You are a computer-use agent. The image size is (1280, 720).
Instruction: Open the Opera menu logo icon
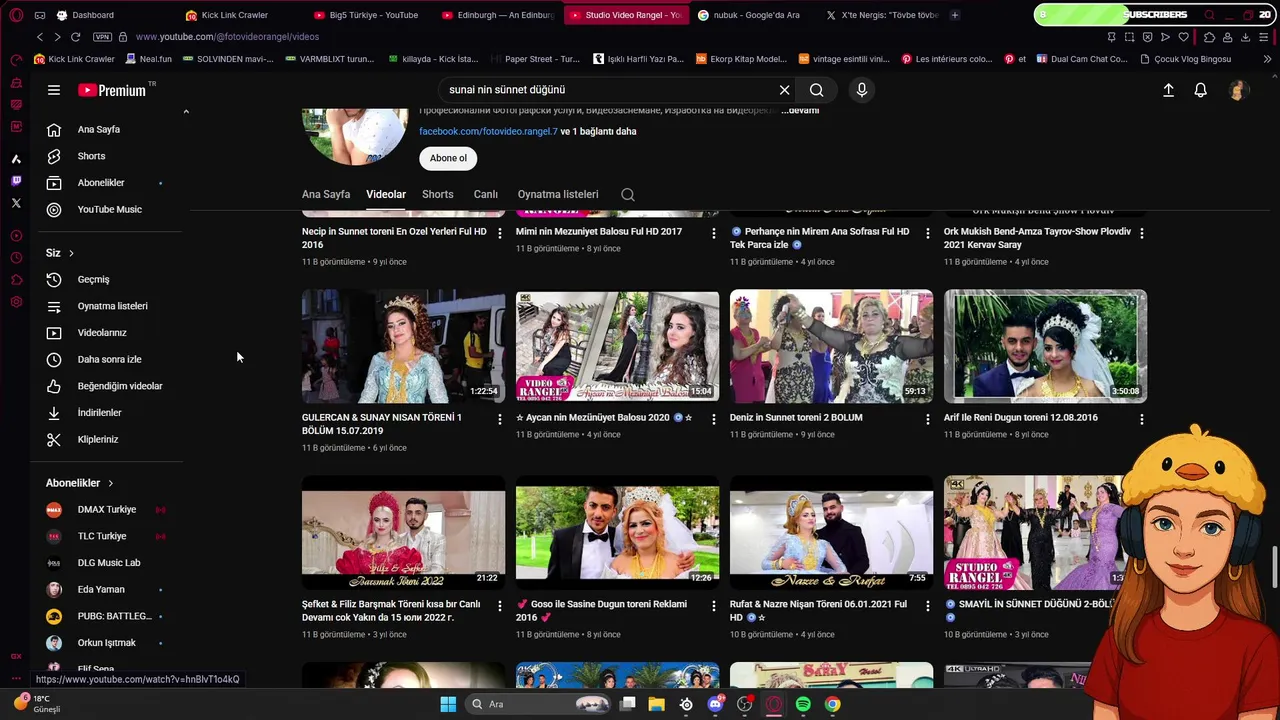pos(16,15)
